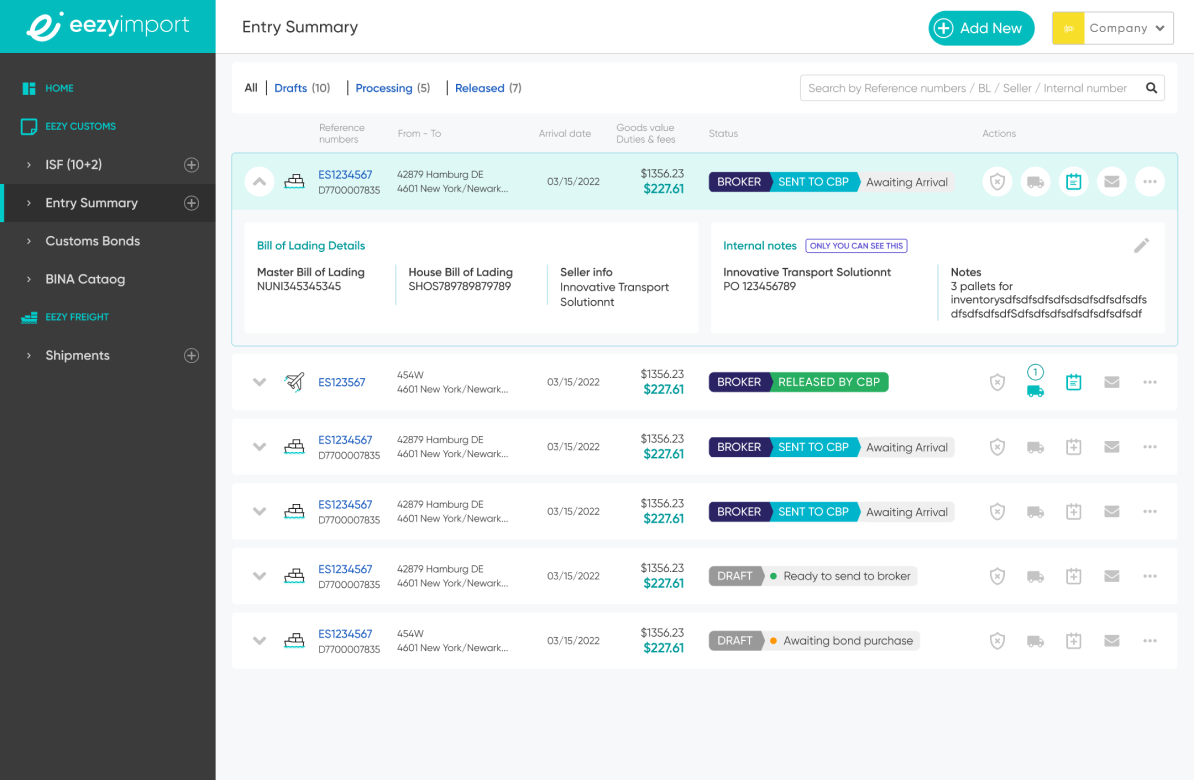Click the ONLY YOU CAN SEE THIS badge
The width and height of the screenshot is (1194, 780).
(x=856, y=246)
